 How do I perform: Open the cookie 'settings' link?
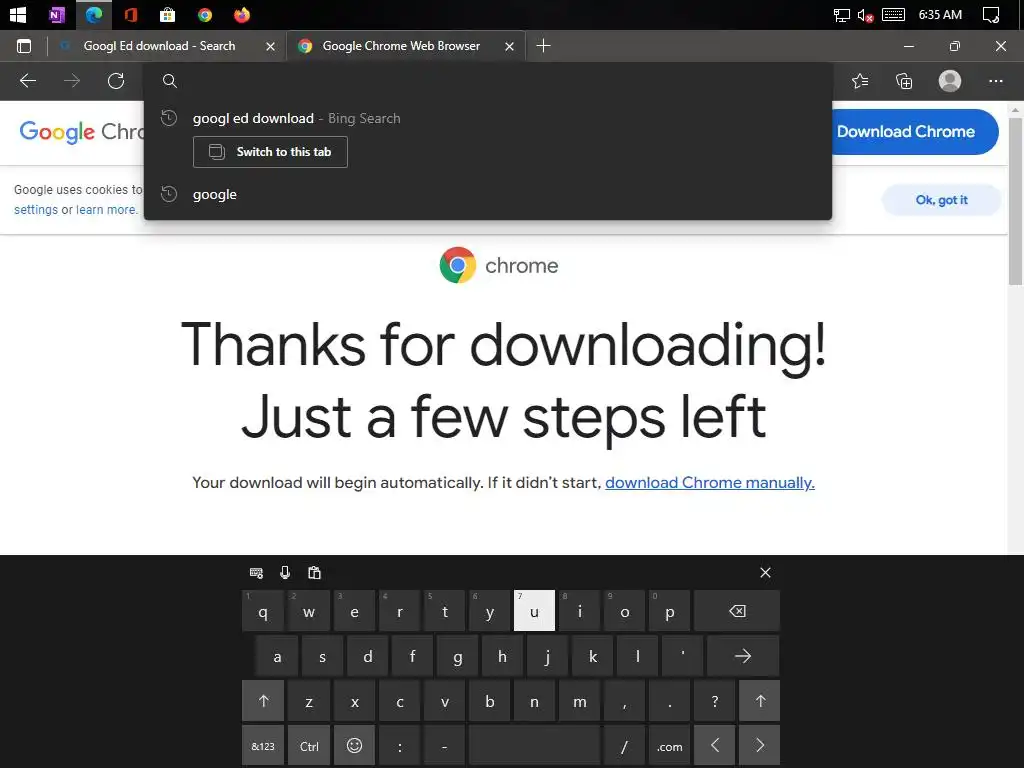pos(36,210)
